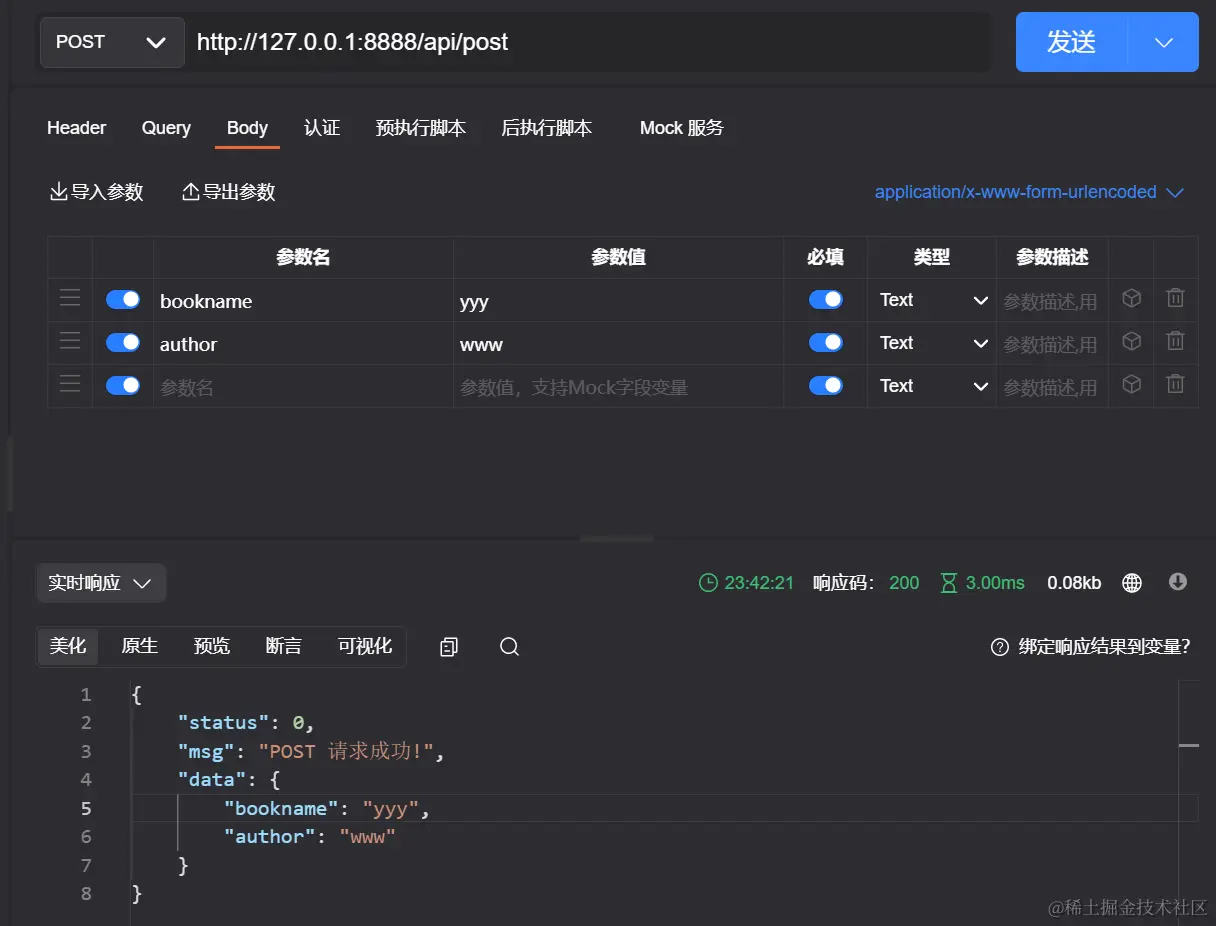Select the 美化 response view tab
This screenshot has width=1216, height=926.
point(68,646)
